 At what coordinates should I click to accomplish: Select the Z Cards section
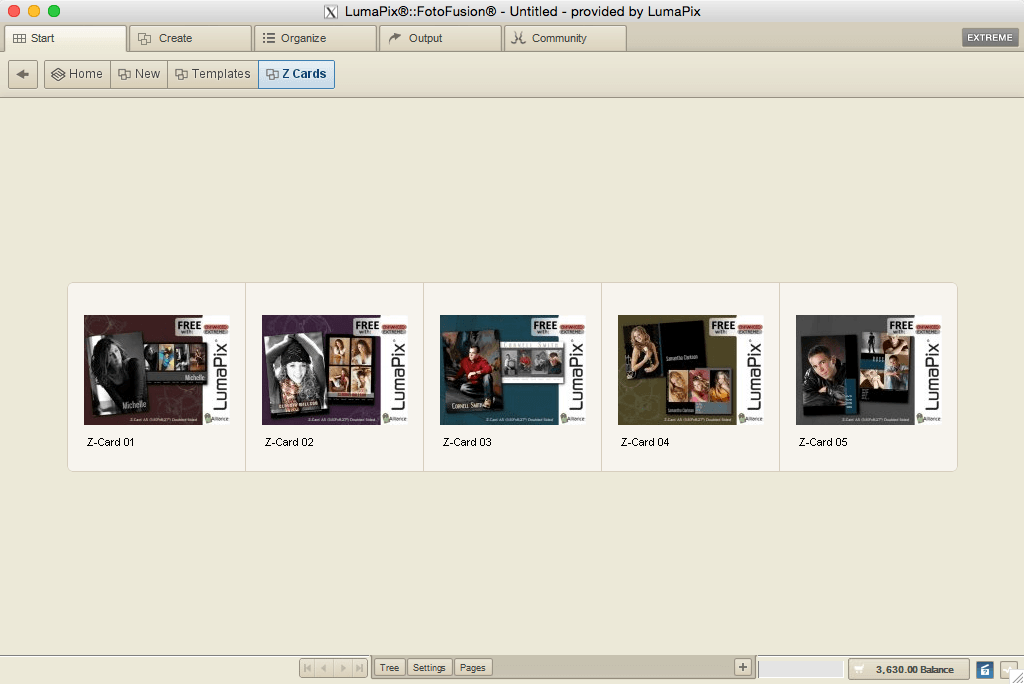tap(296, 74)
